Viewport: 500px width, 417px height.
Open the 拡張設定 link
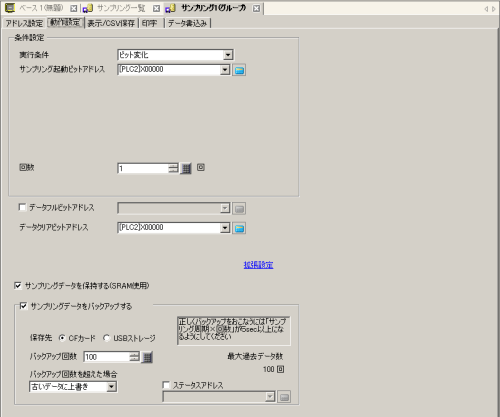coord(258,265)
